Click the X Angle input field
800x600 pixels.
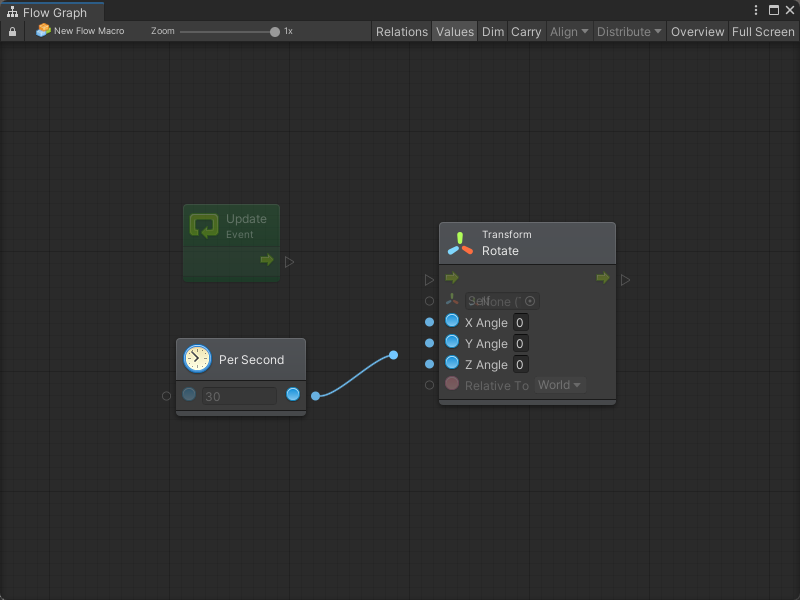(520, 322)
